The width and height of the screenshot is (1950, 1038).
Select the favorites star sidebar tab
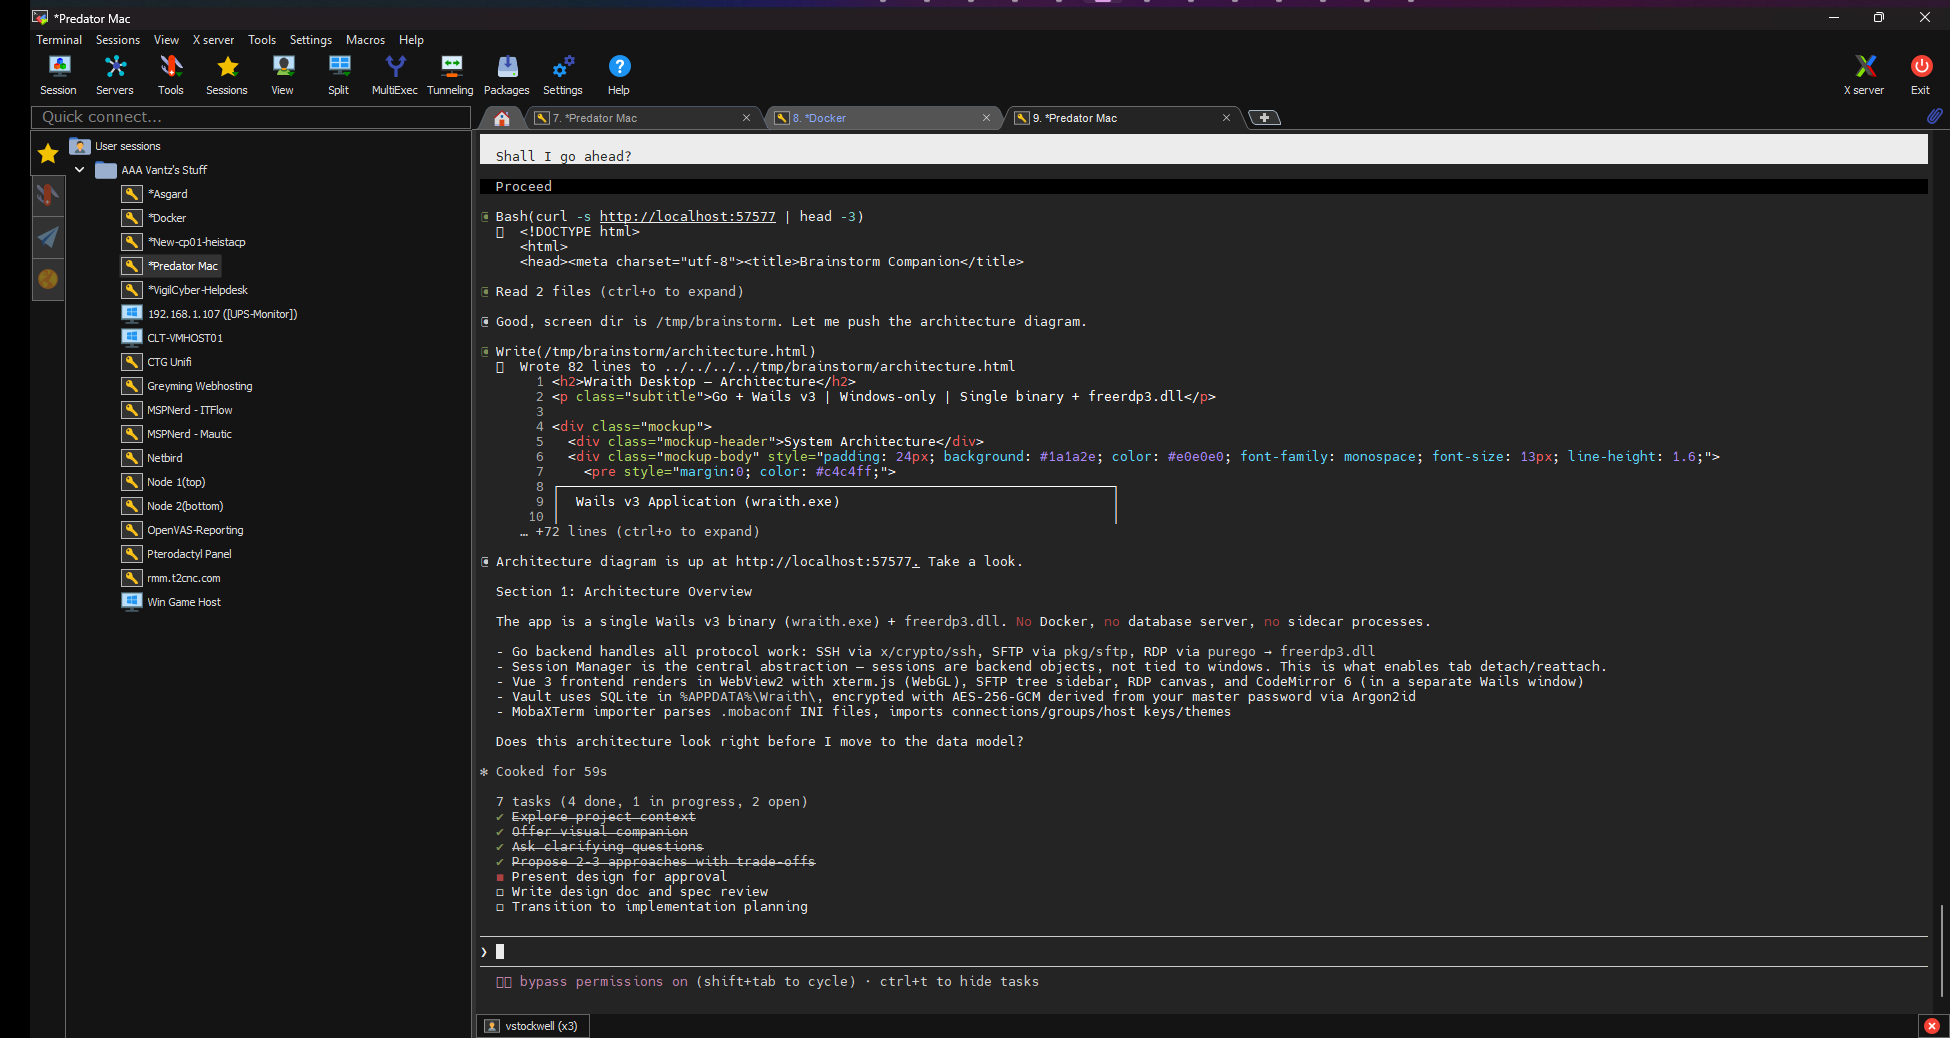(x=48, y=153)
